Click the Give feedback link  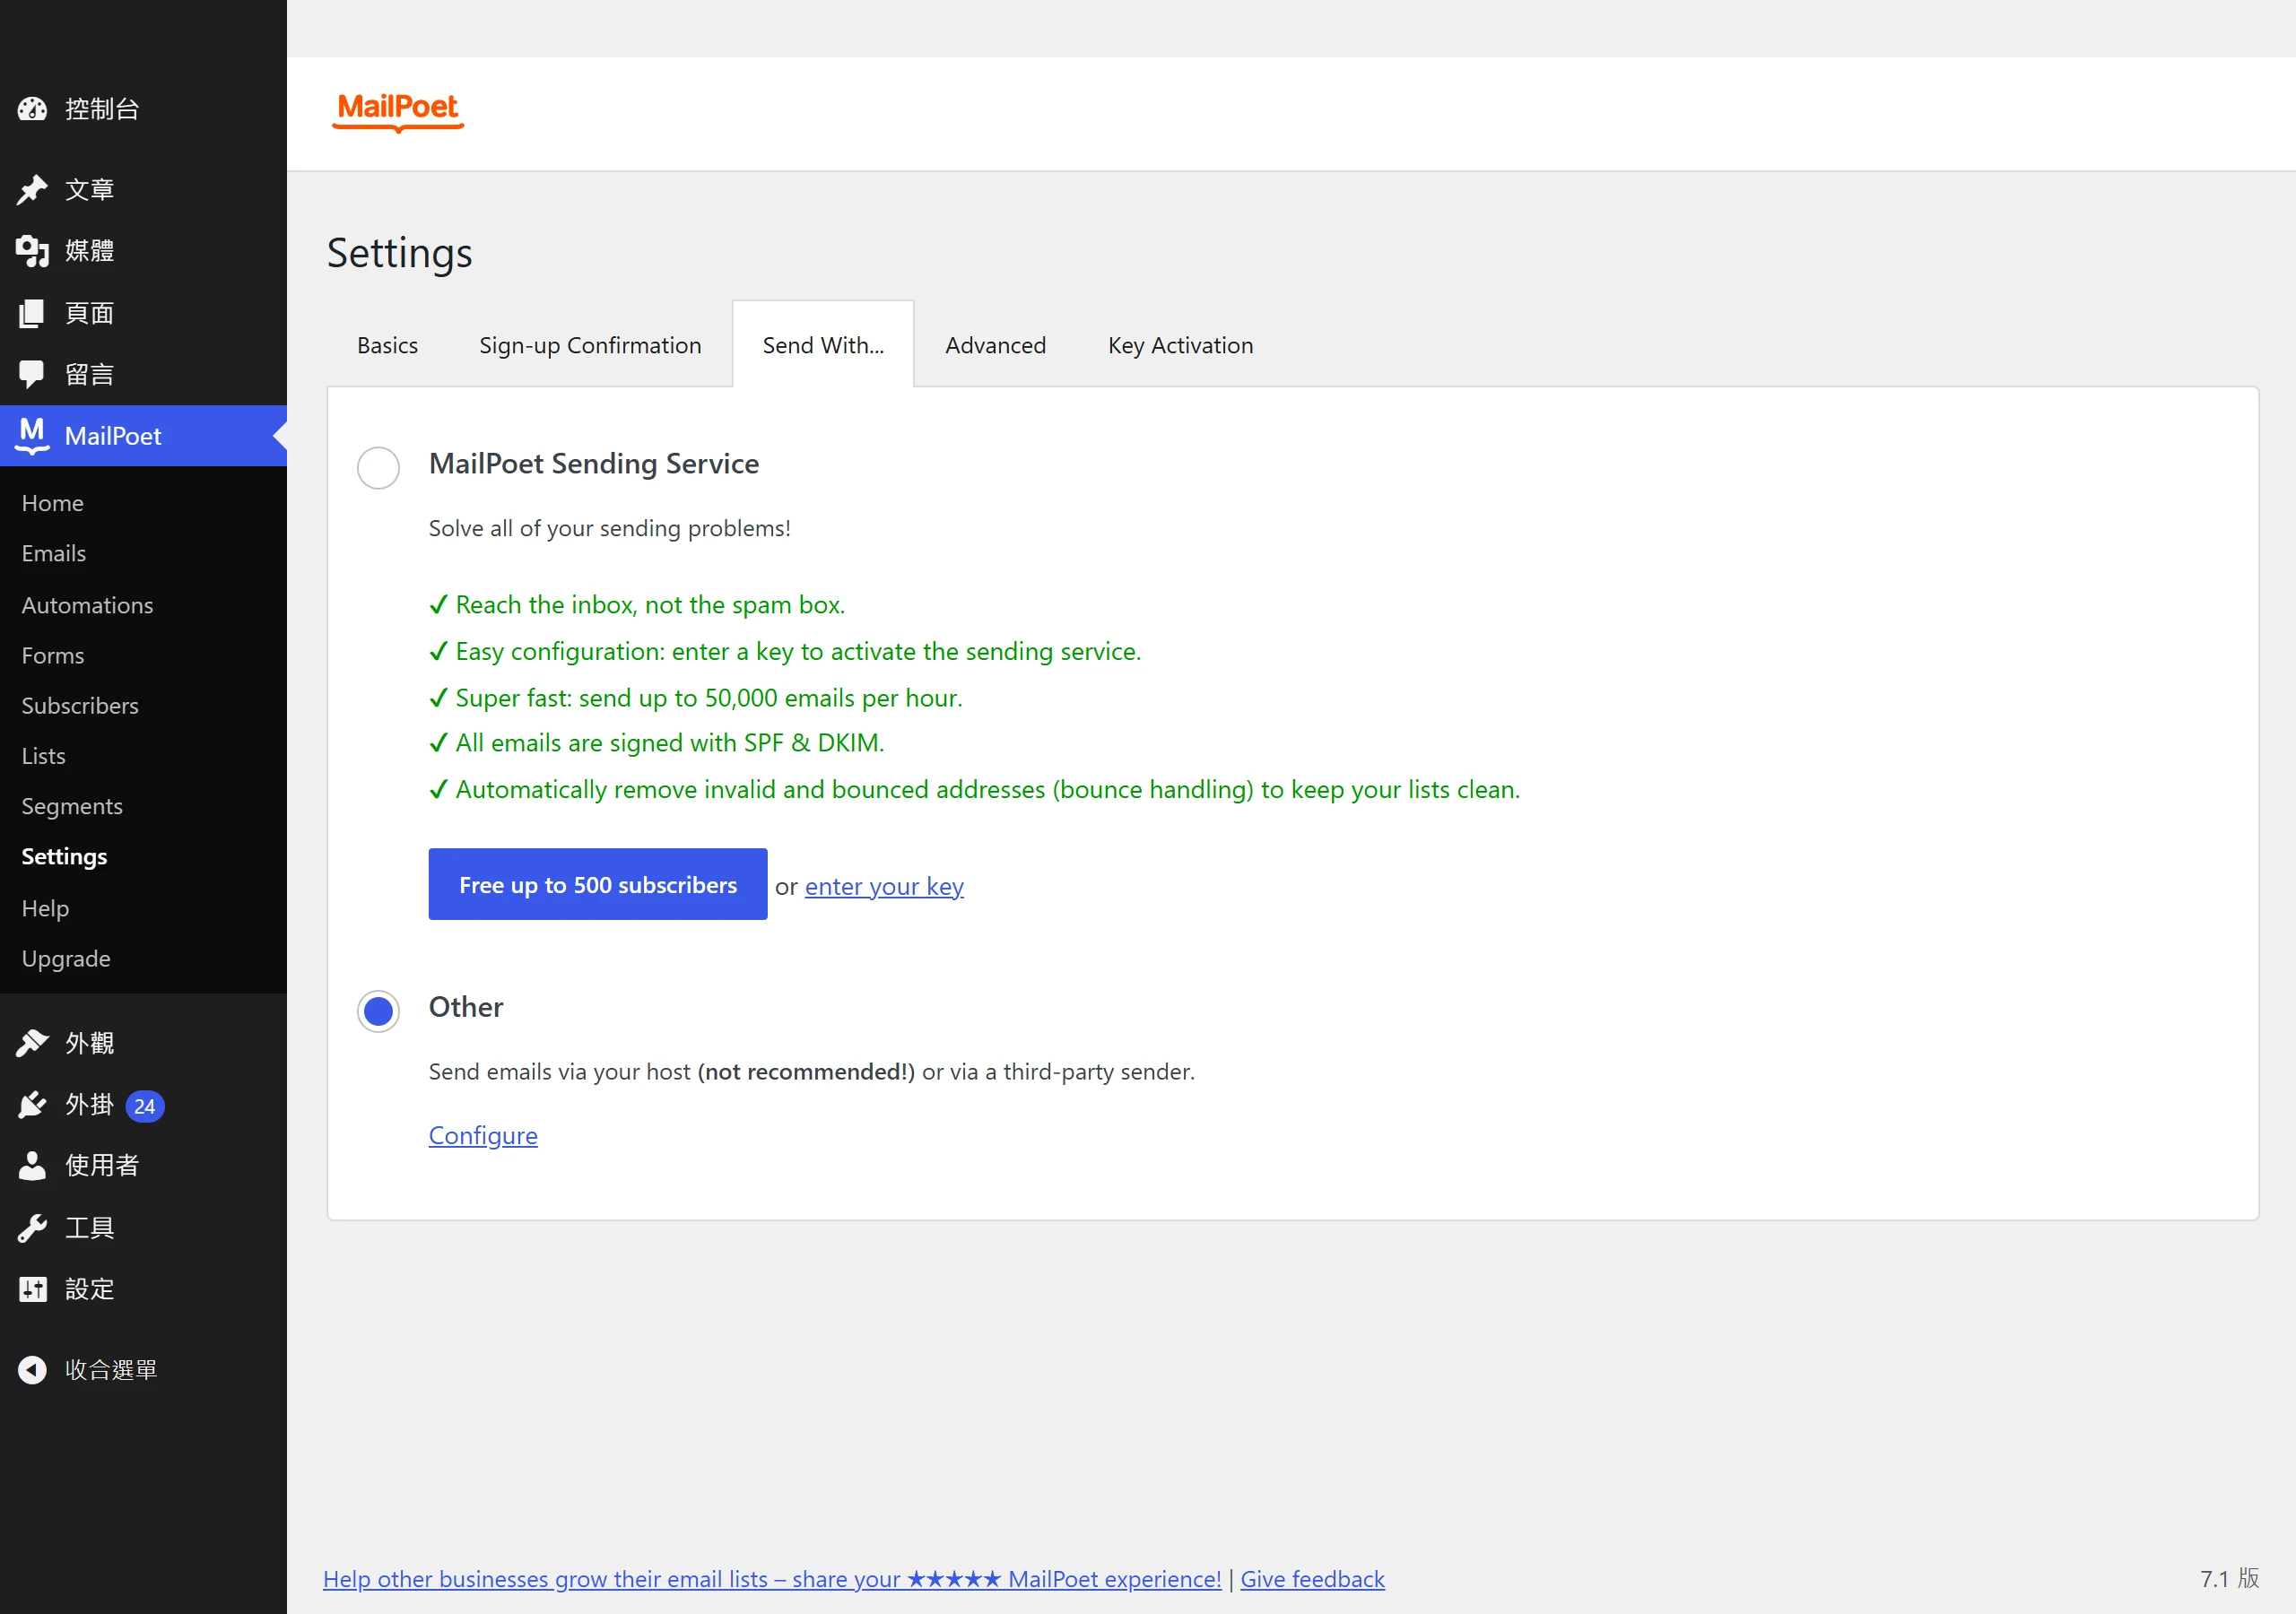[1312, 1579]
